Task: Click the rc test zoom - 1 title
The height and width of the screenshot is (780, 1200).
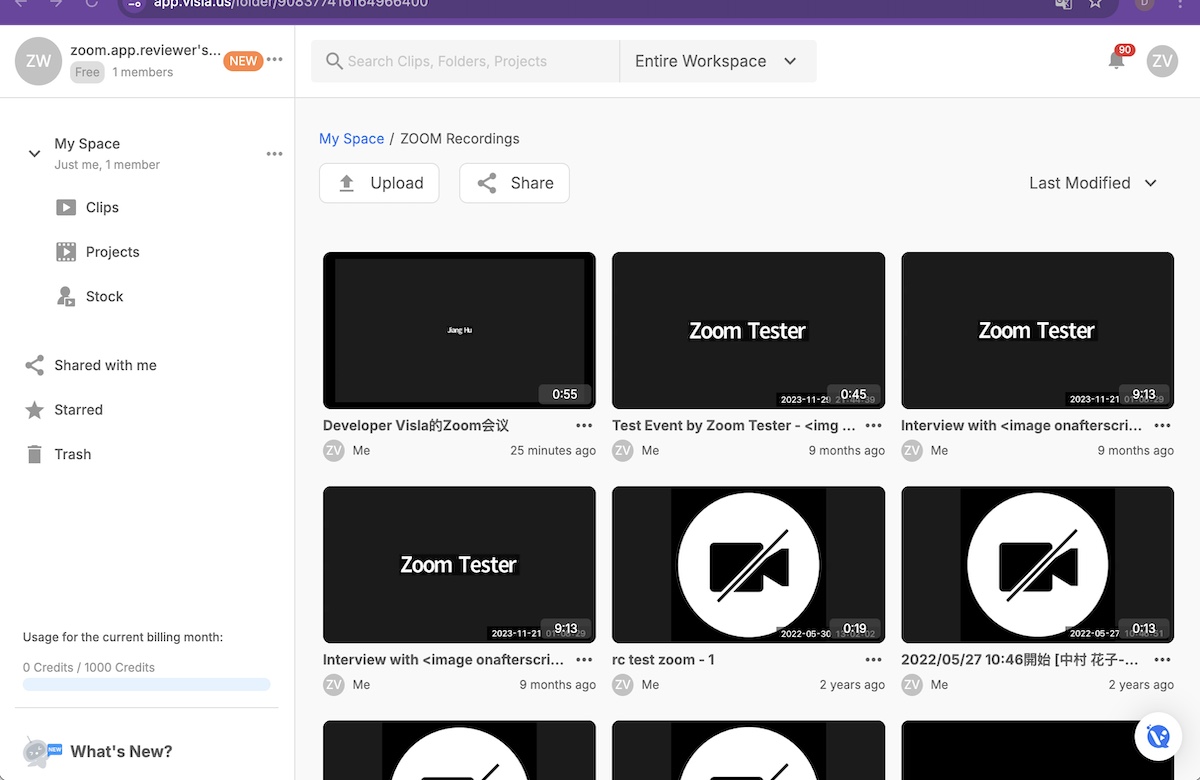Action: (x=663, y=660)
